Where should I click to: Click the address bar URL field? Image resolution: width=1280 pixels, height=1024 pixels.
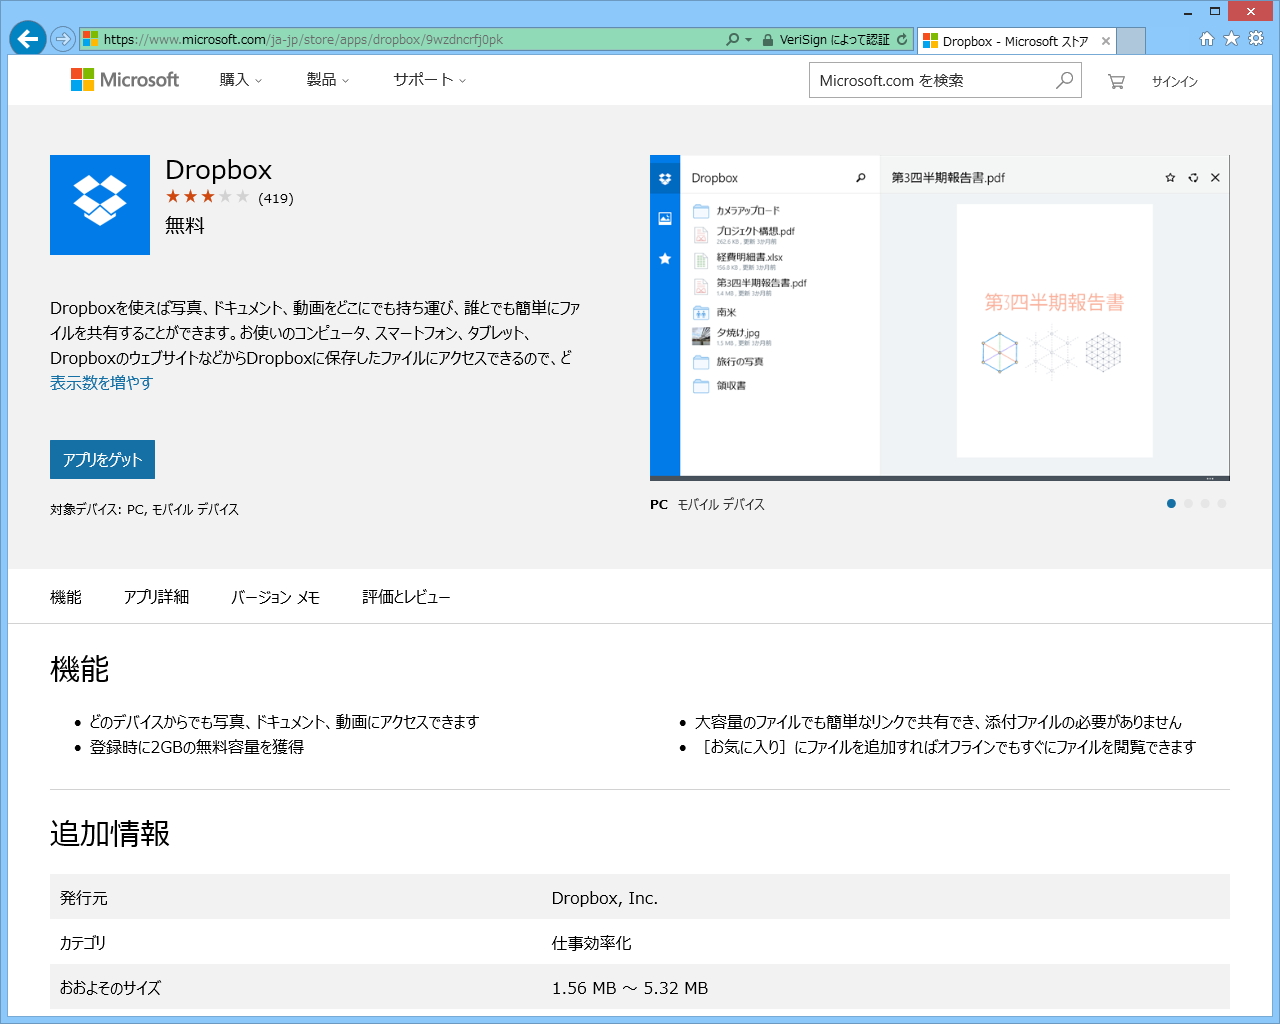pyautogui.click(x=400, y=40)
